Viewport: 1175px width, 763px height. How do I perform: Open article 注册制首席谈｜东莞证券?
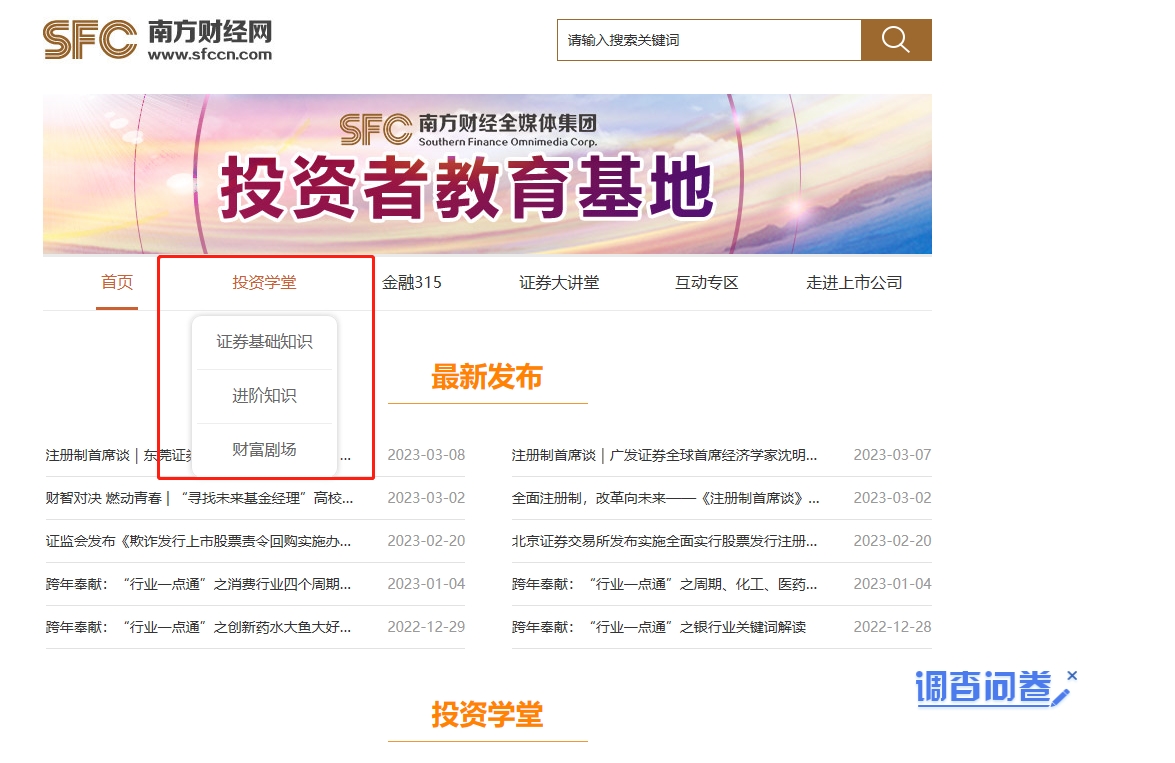[199, 455]
